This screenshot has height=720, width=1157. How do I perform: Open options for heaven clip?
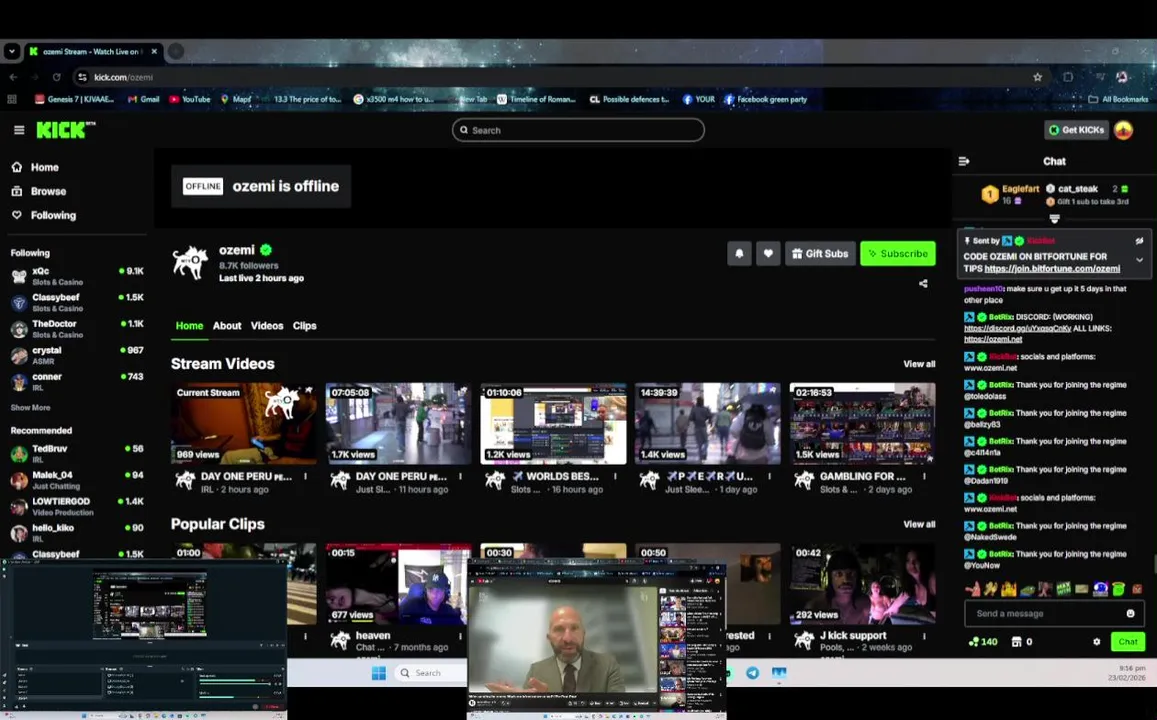pyautogui.click(x=460, y=636)
